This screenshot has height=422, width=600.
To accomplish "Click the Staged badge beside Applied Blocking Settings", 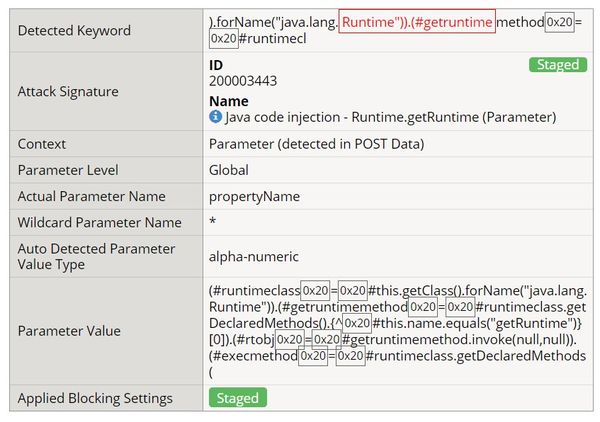I will (x=238, y=398).
